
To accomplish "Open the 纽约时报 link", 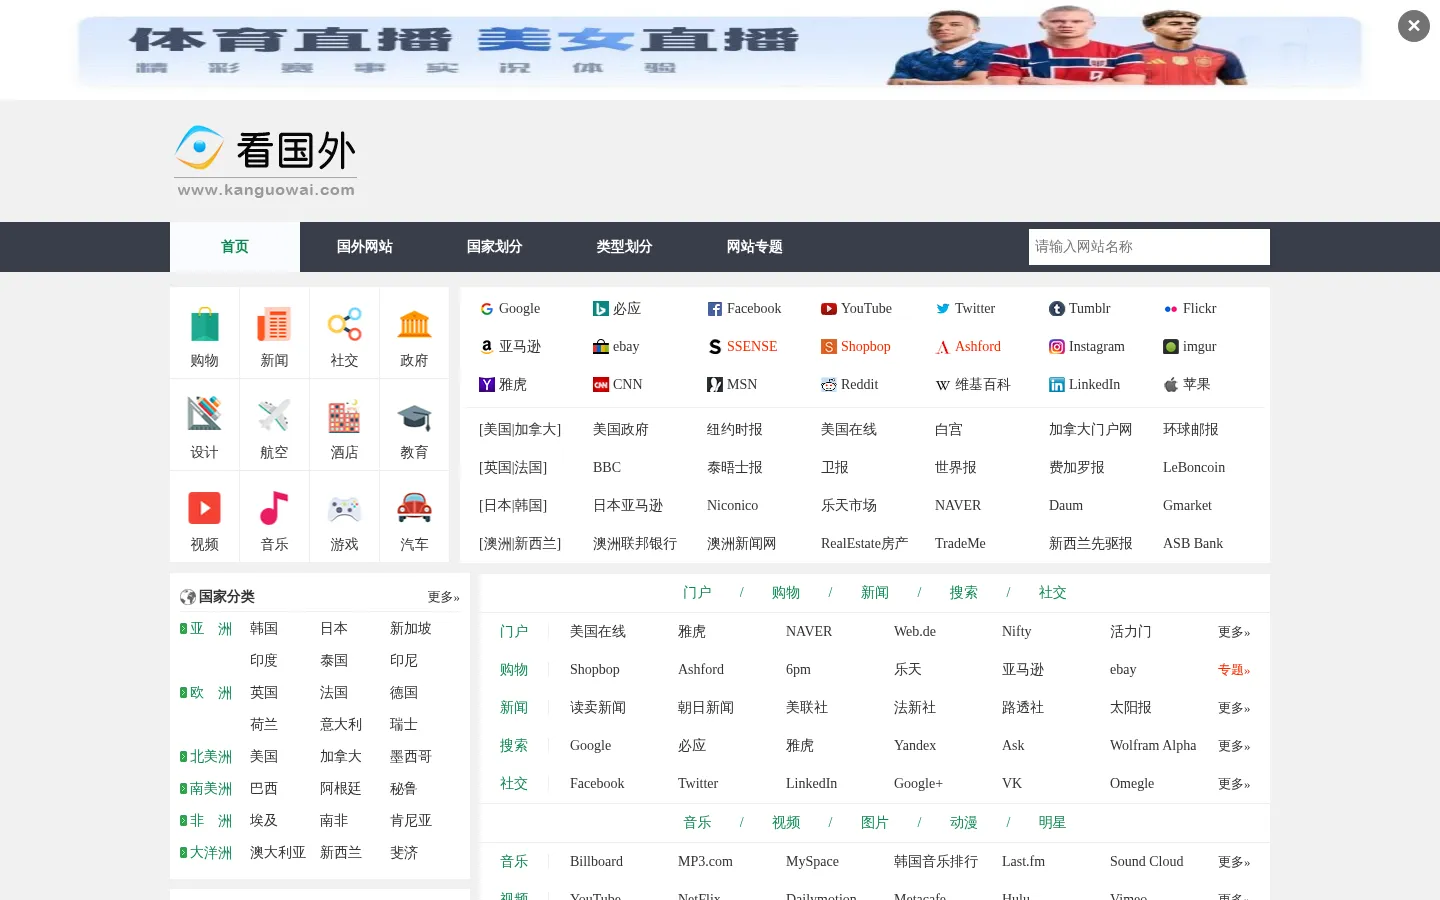I will point(735,430).
